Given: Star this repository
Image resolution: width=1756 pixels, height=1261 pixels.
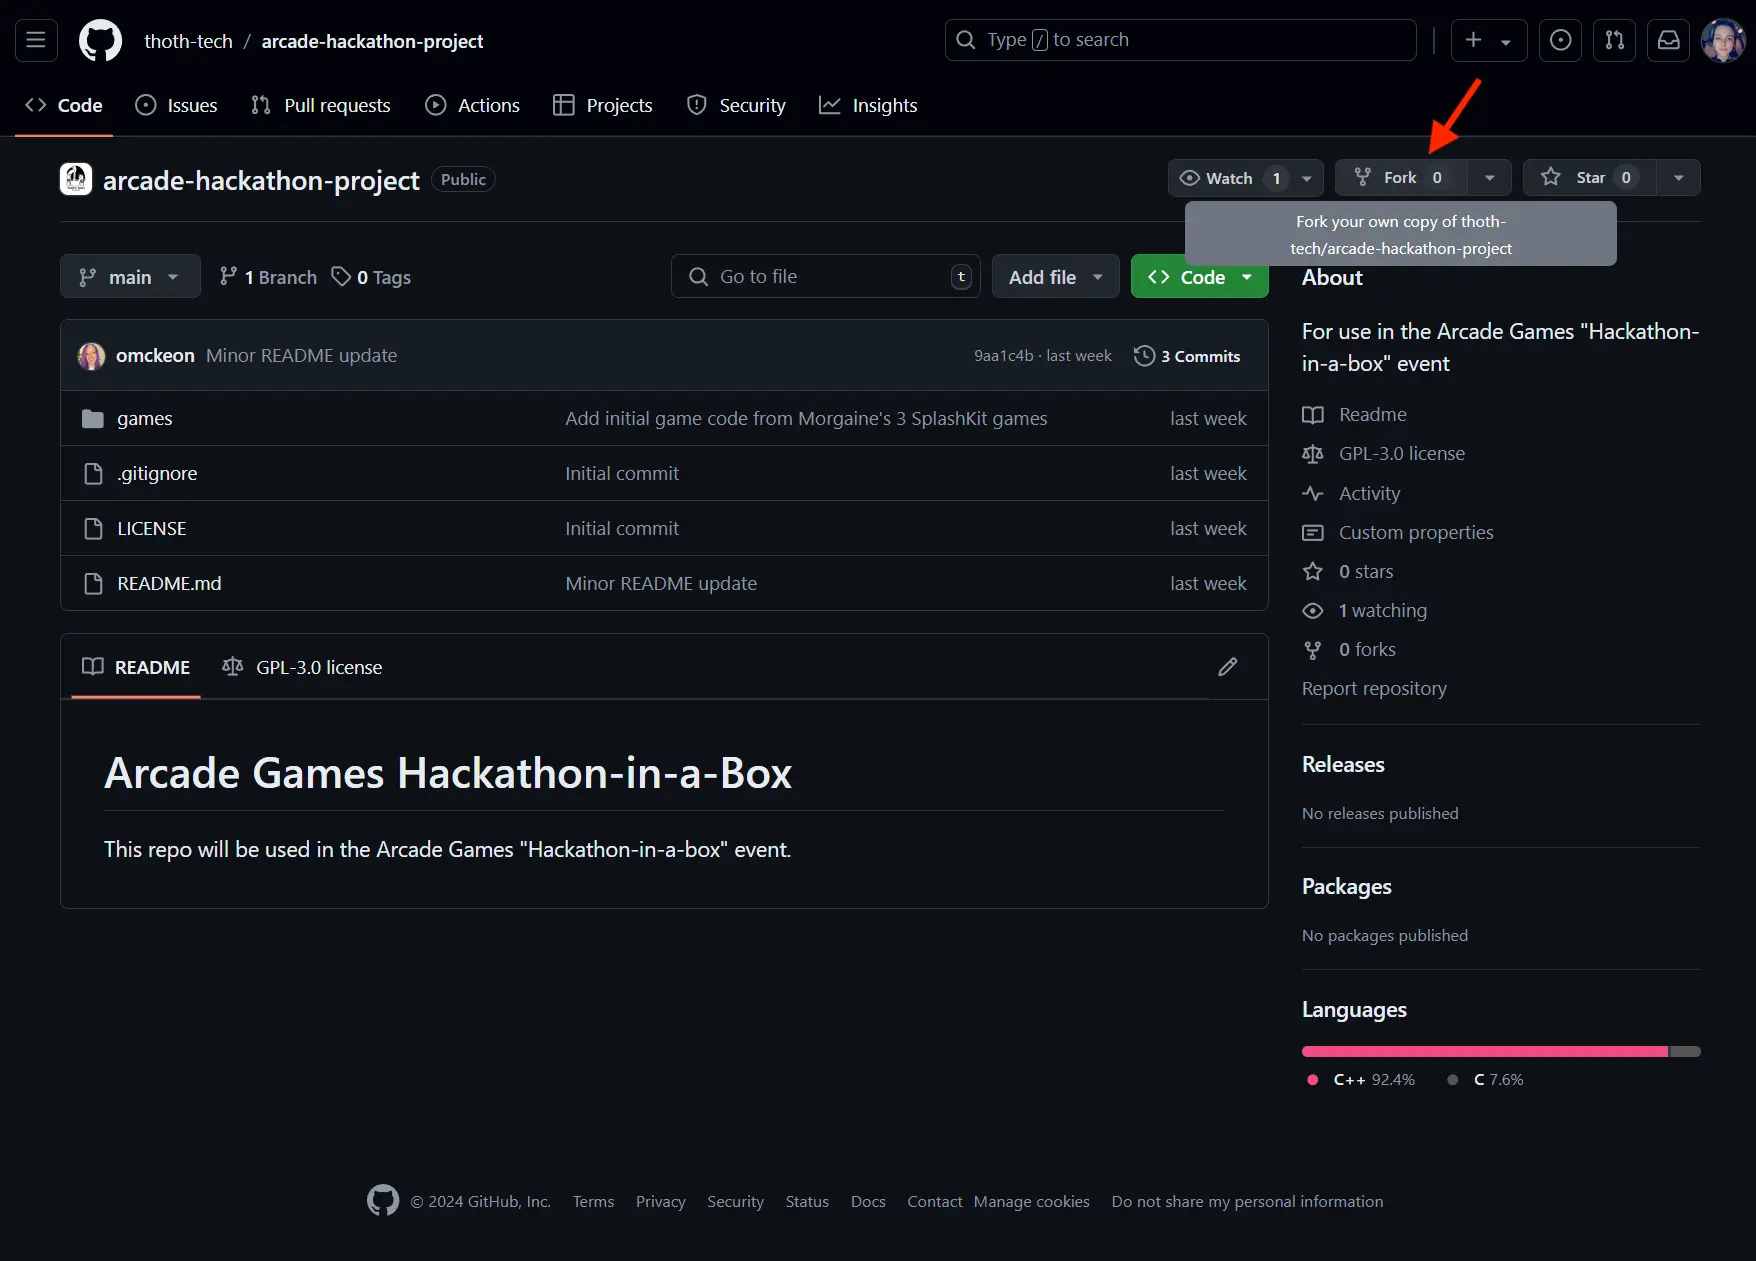Looking at the screenshot, I should pyautogui.click(x=1589, y=178).
